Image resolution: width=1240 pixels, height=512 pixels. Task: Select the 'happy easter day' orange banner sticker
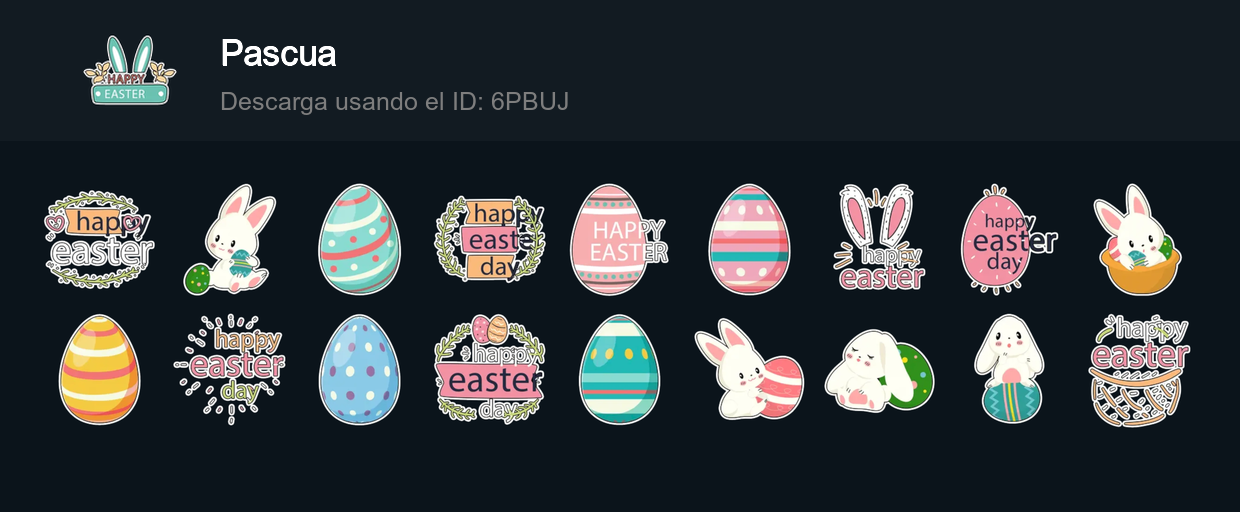pos(490,240)
